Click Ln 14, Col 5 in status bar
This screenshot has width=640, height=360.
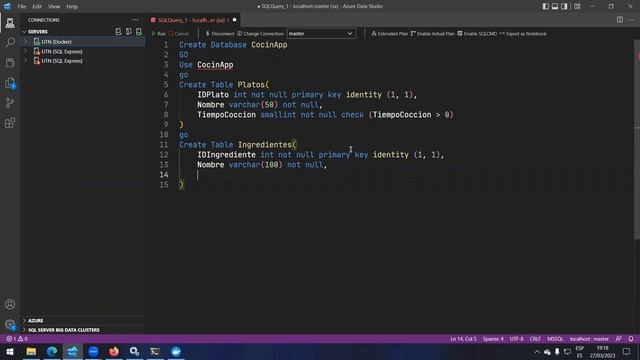click(x=463, y=339)
